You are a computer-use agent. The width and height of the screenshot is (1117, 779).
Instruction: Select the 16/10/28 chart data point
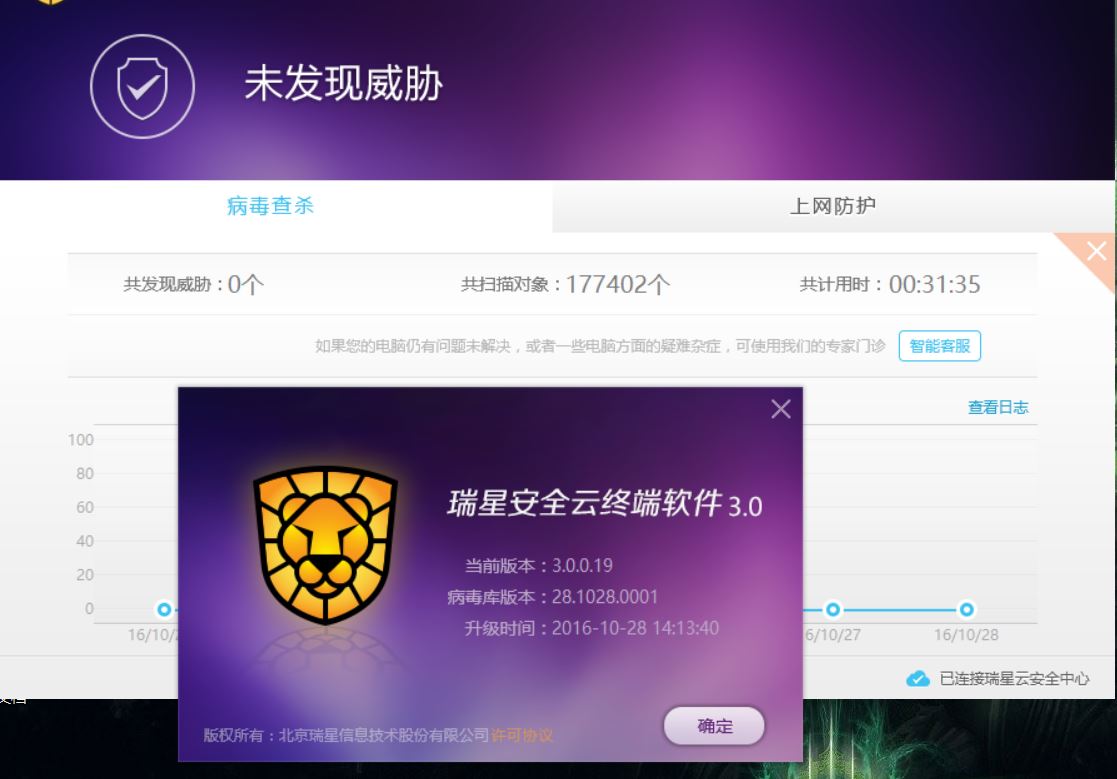coord(966,610)
